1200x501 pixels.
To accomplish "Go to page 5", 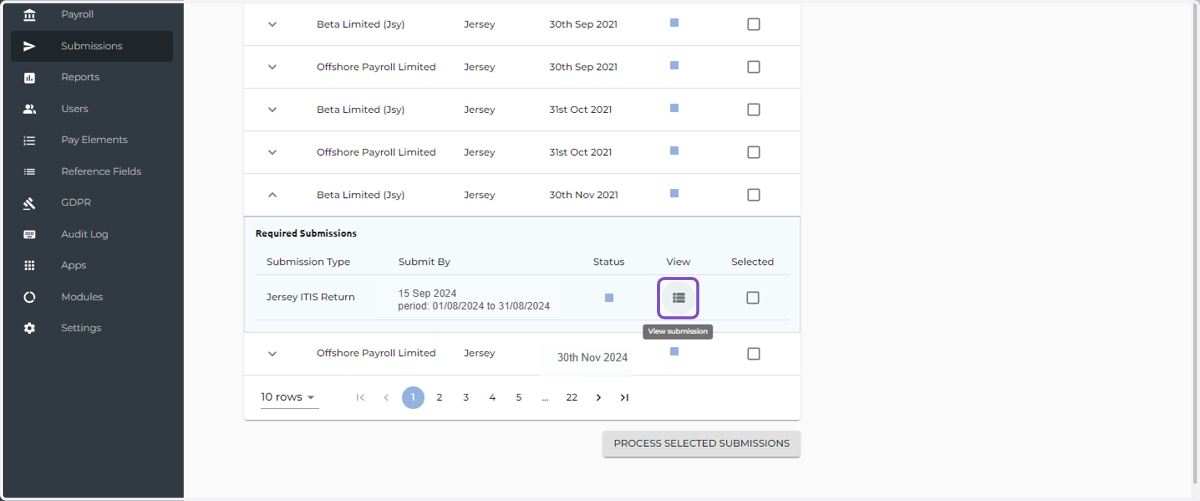I will pyautogui.click(x=519, y=397).
